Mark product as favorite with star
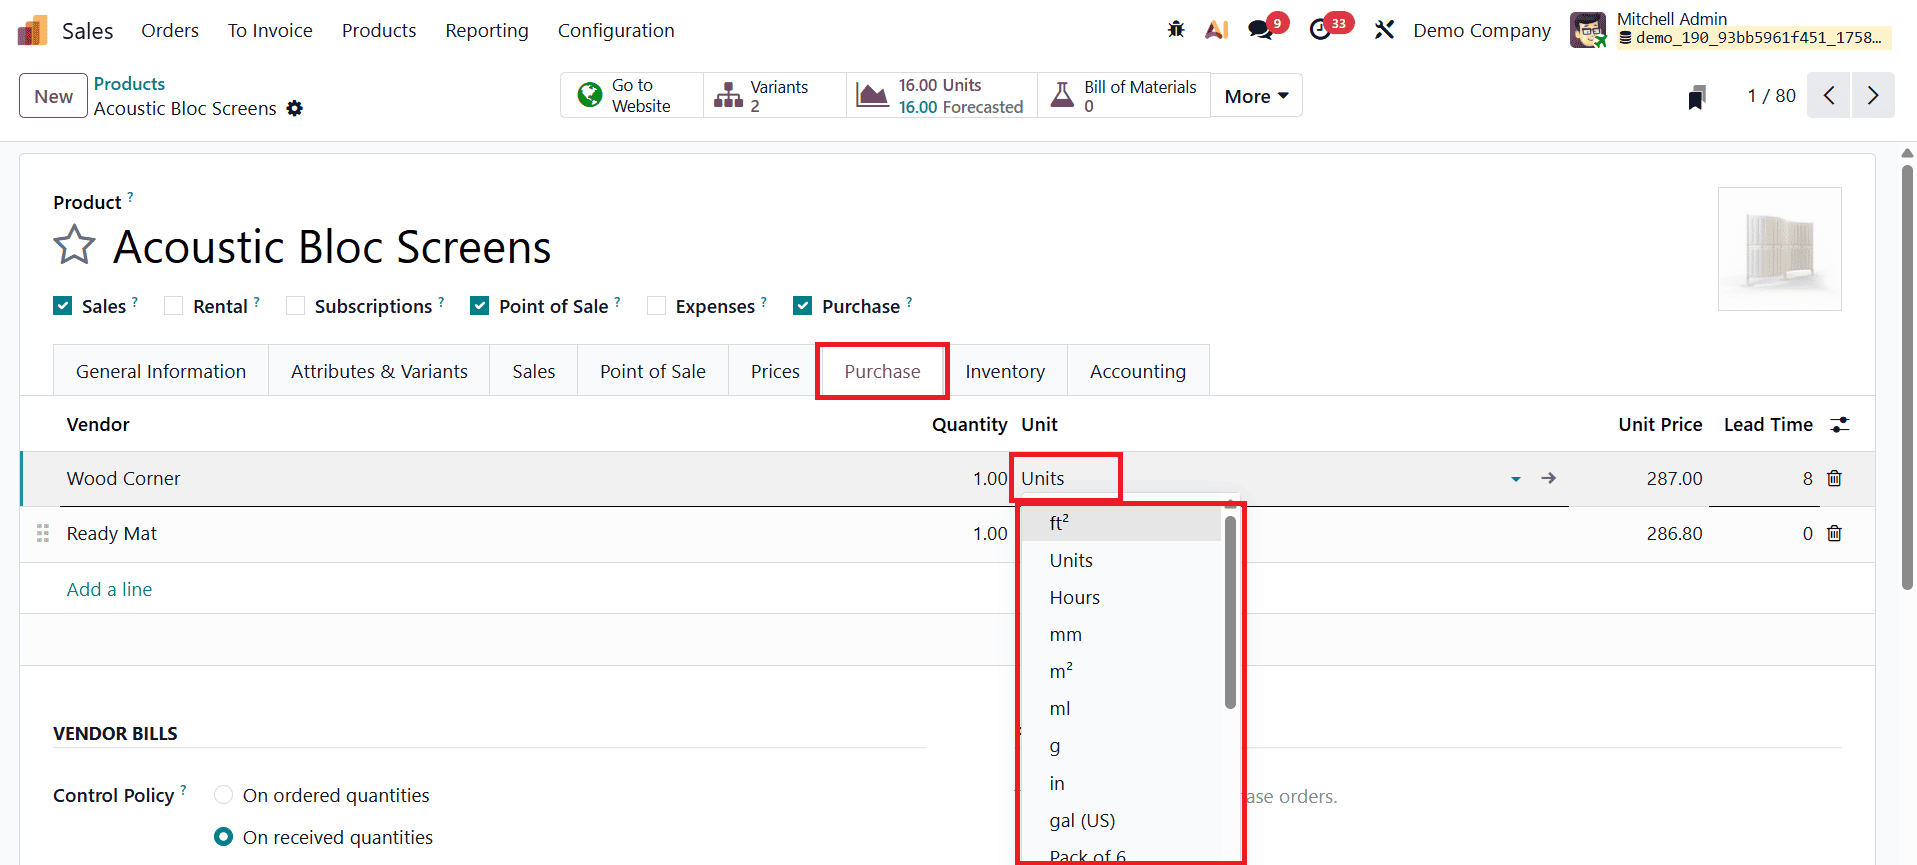The height and width of the screenshot is (865, 1917). (75, 245)
